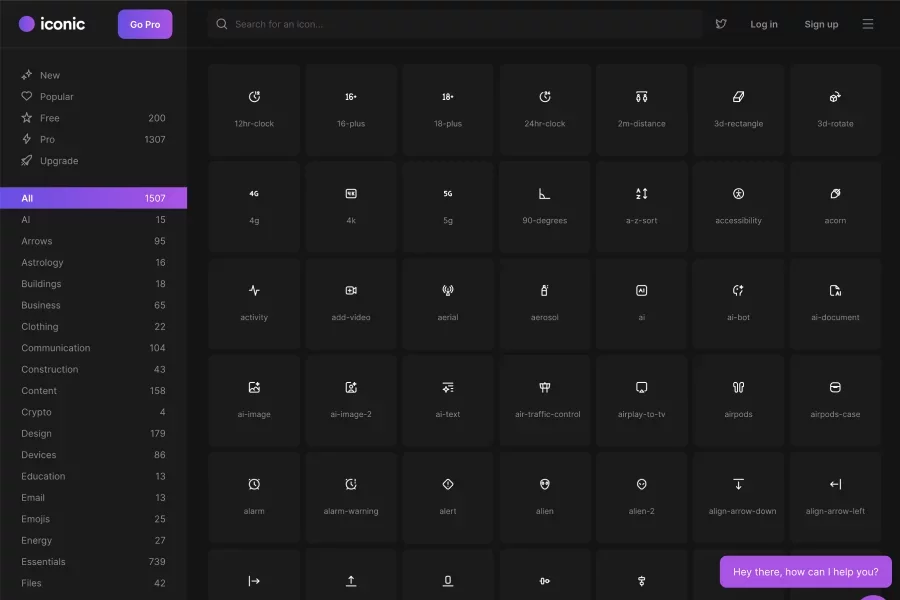Select the All category tab

(x=93, y=198)
